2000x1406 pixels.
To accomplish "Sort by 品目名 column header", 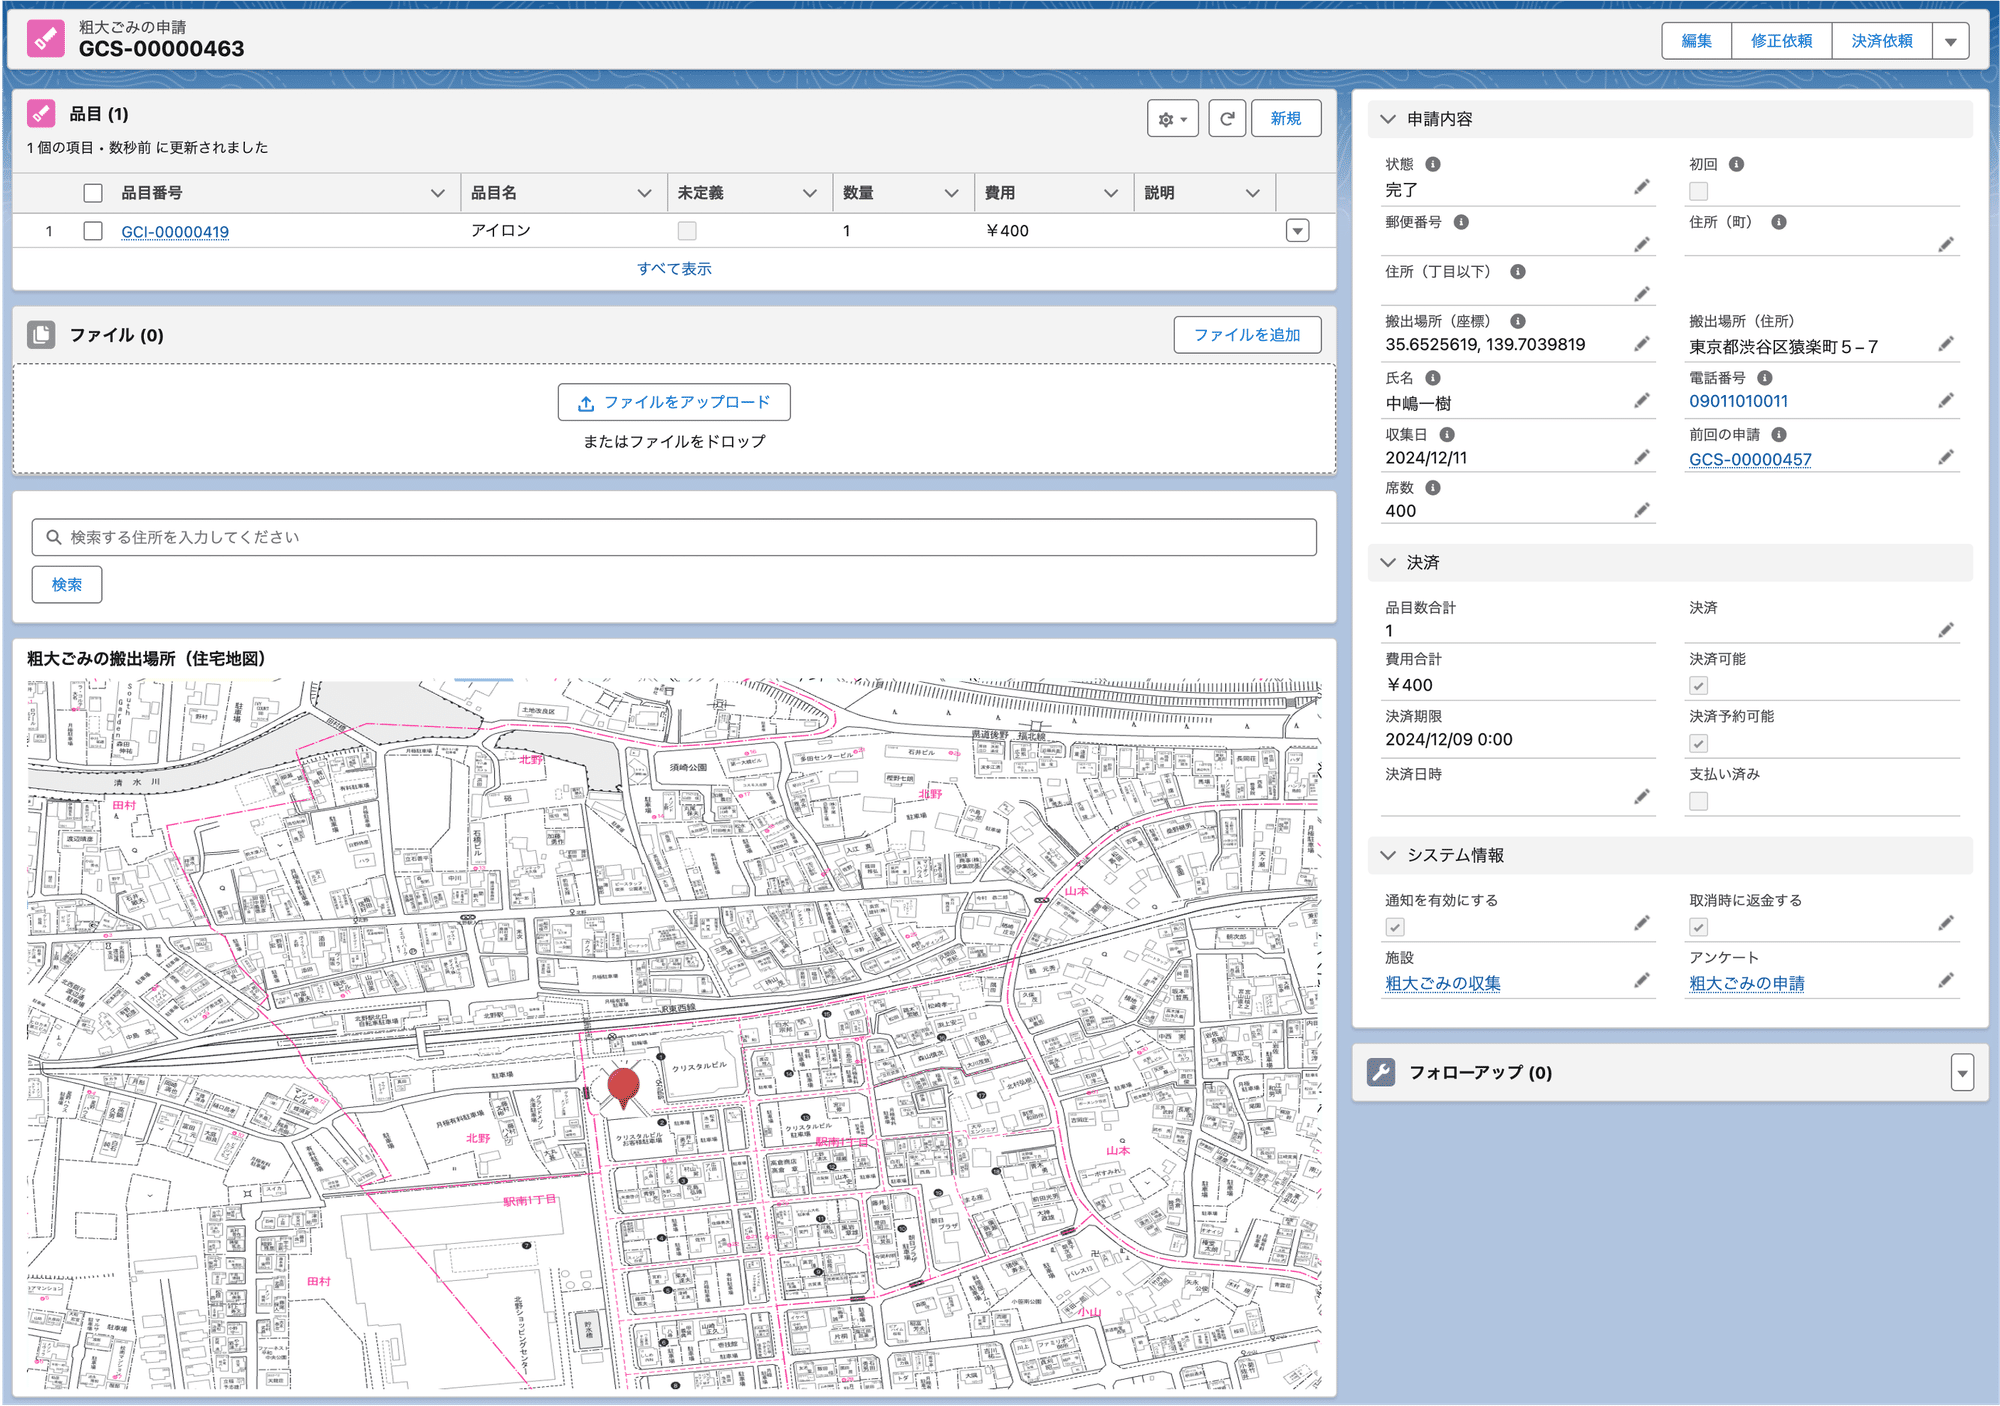I will (x=494, y=193).
